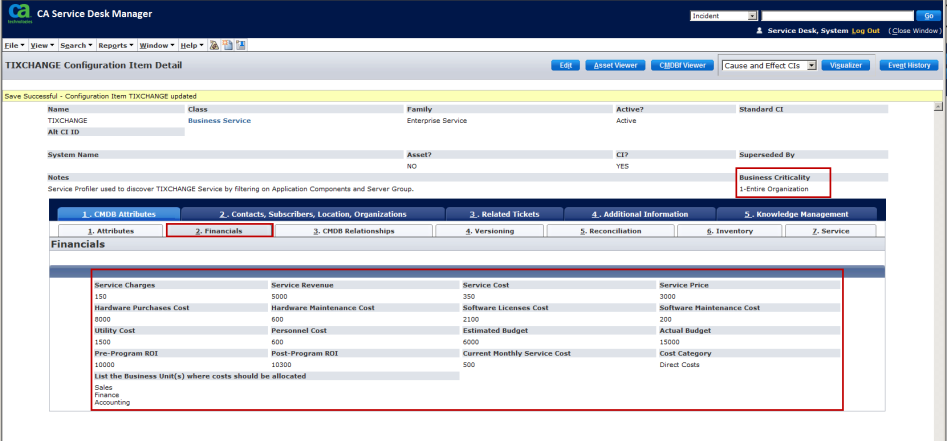Switch to the Related Tickets tab
Viewport: 947px width, 441px height.
504,214
